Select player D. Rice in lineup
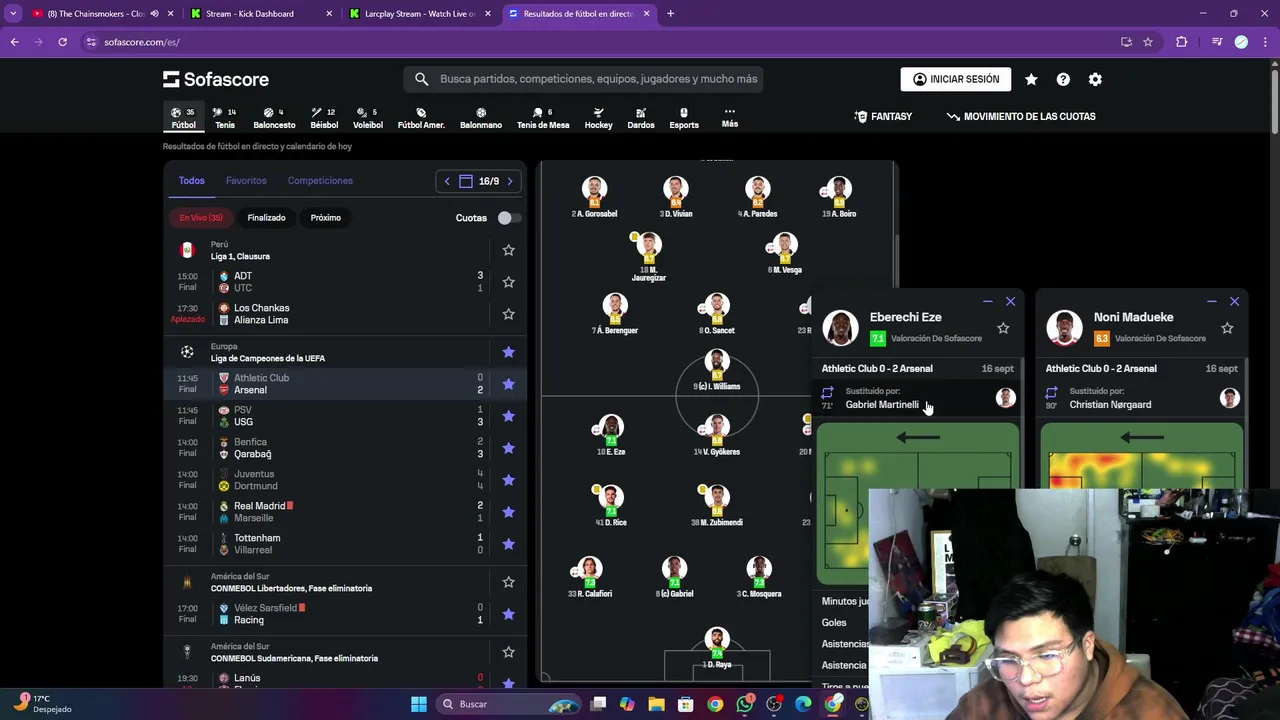The image size is (1280, 720). (610, 506)
